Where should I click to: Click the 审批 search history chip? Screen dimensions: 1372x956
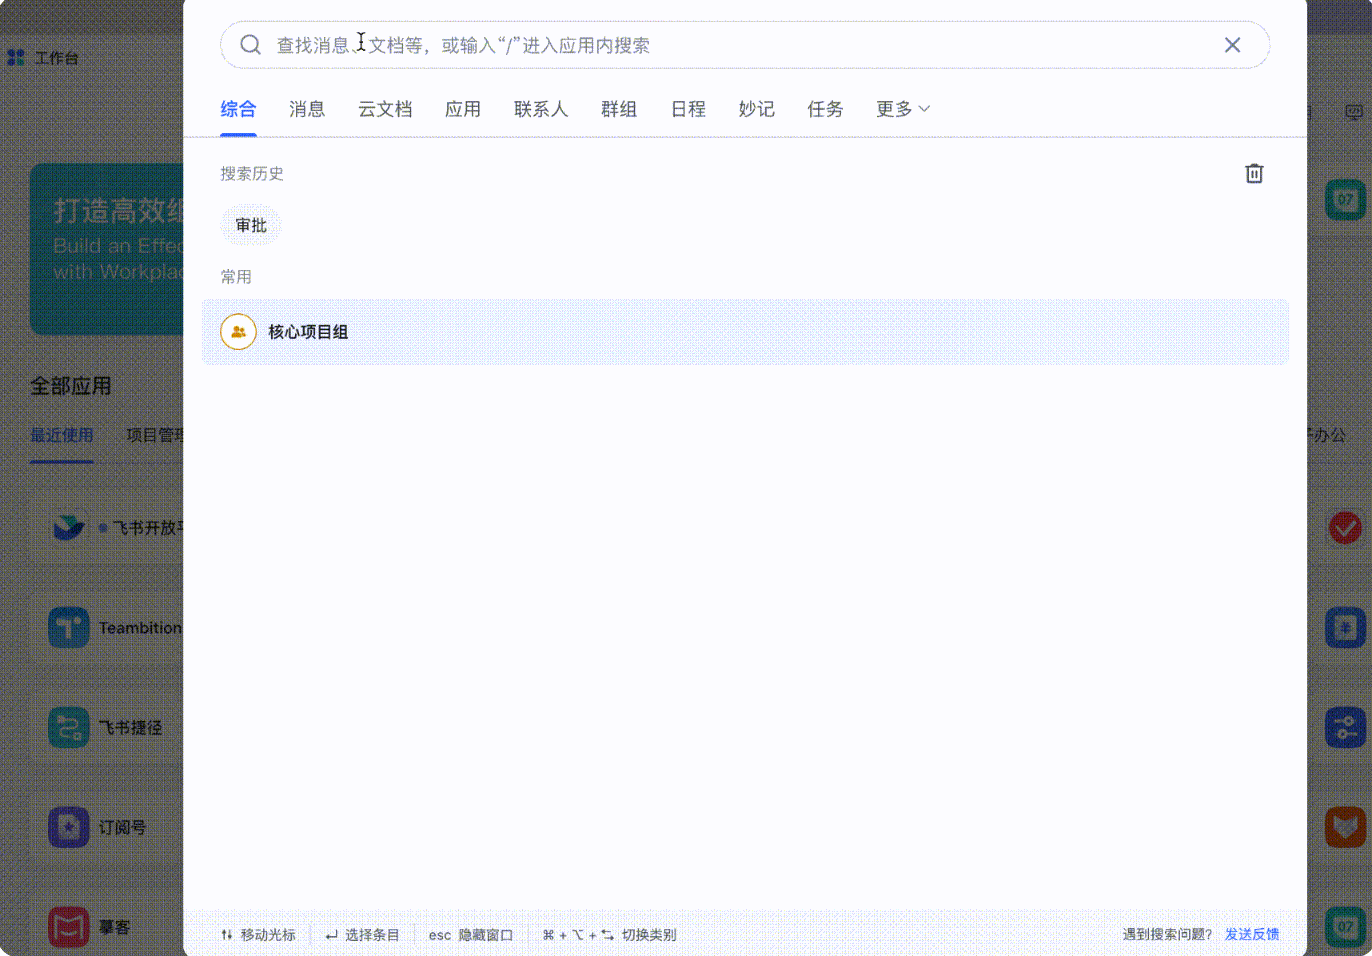click(x=250, y=225)
